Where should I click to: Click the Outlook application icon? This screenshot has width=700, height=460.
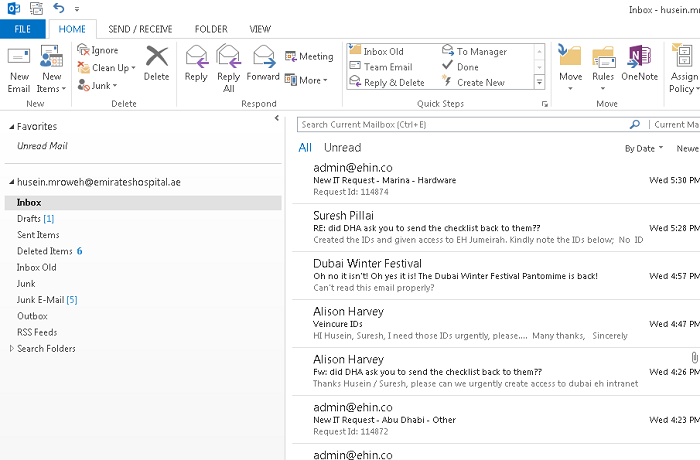pos(14,8)
